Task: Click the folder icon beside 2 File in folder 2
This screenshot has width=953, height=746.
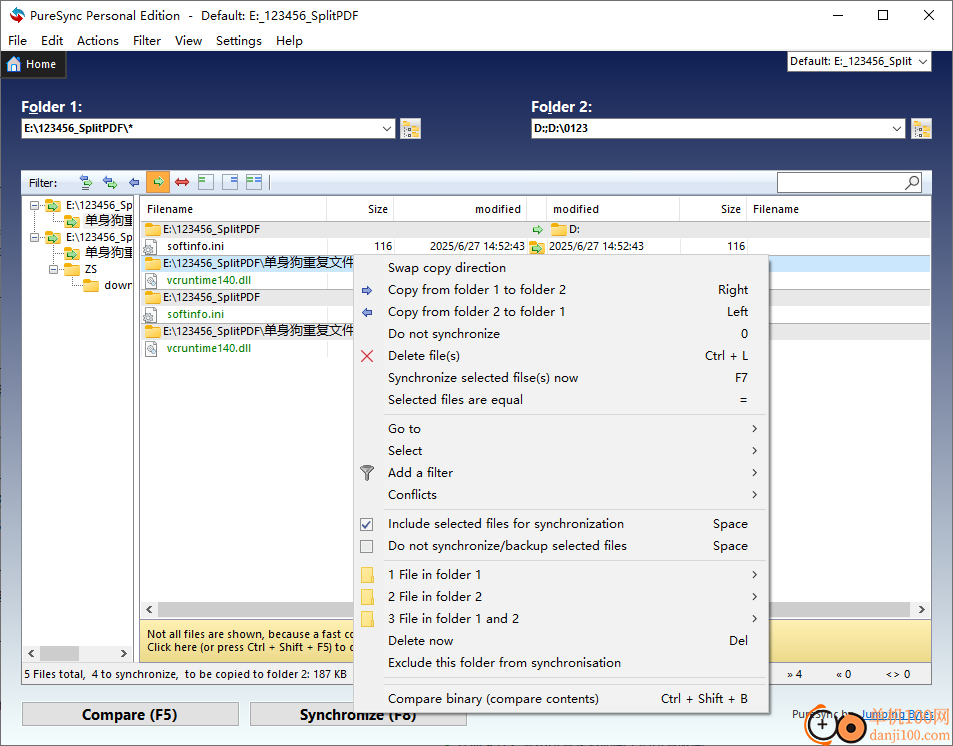Action: (367, 596)
